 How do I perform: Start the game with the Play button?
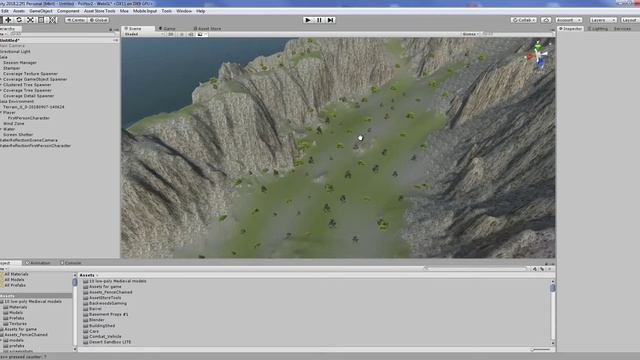coord(308,20)
